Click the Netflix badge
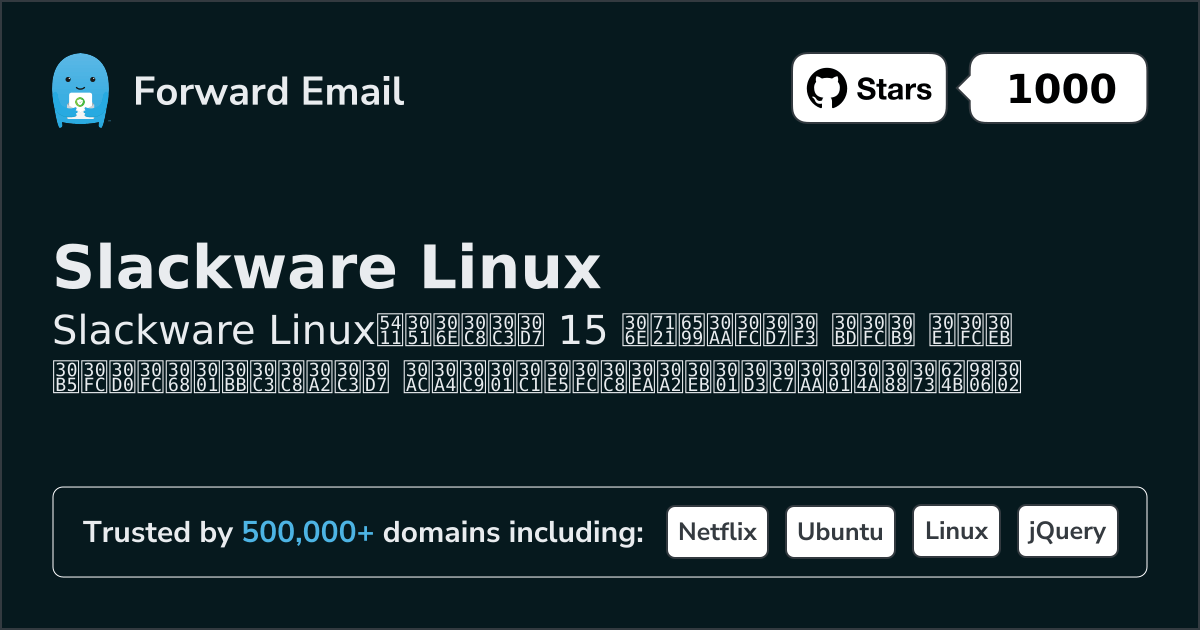Screen dimensions: 1200x630 tap(717, 532)
